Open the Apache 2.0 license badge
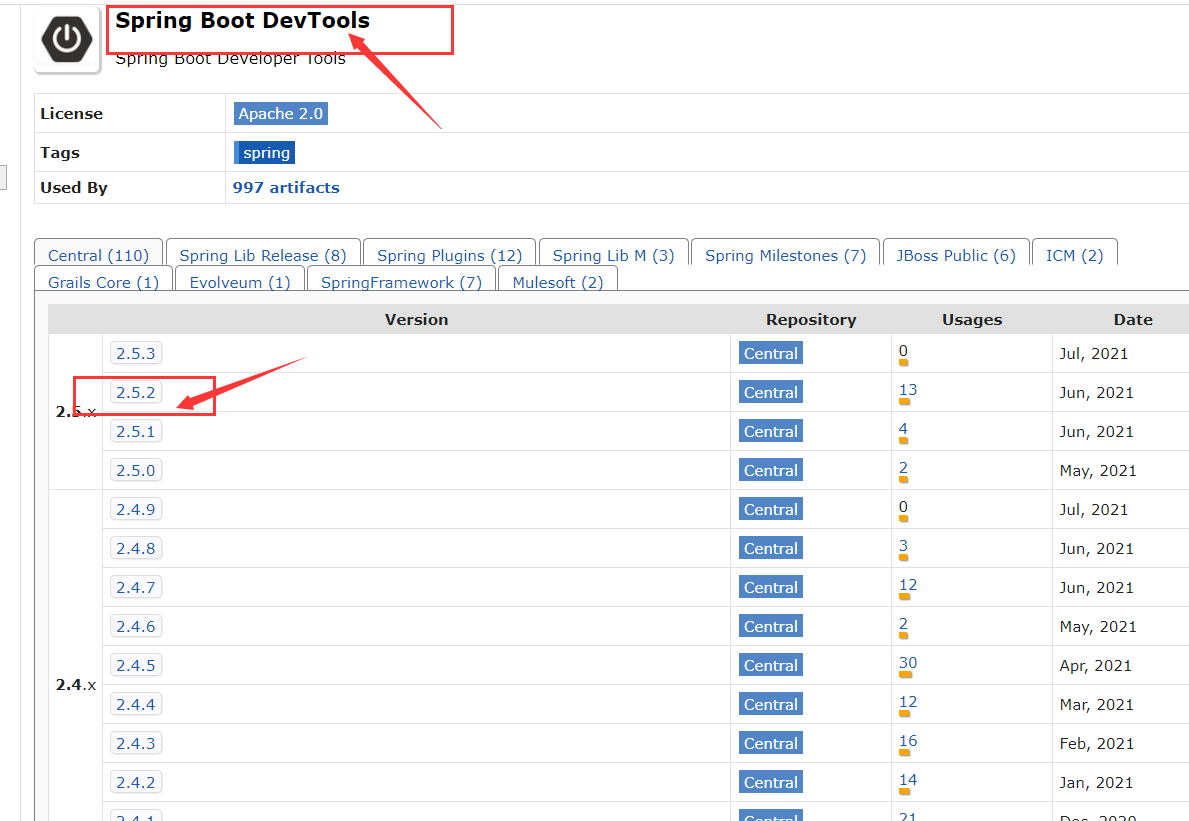This screenshot has width=1189, height=821. click(281, 114)
